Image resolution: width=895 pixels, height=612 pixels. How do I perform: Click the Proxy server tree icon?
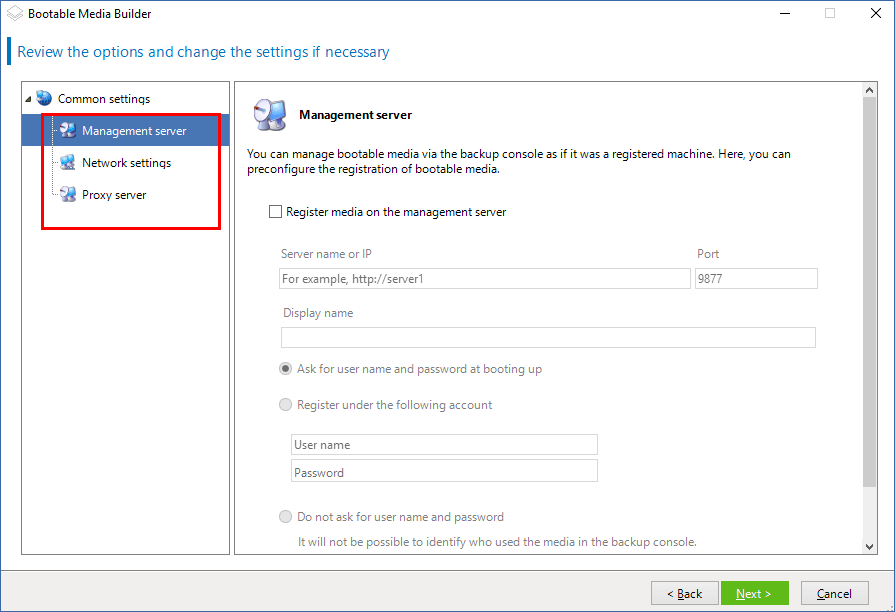[67, 195]
